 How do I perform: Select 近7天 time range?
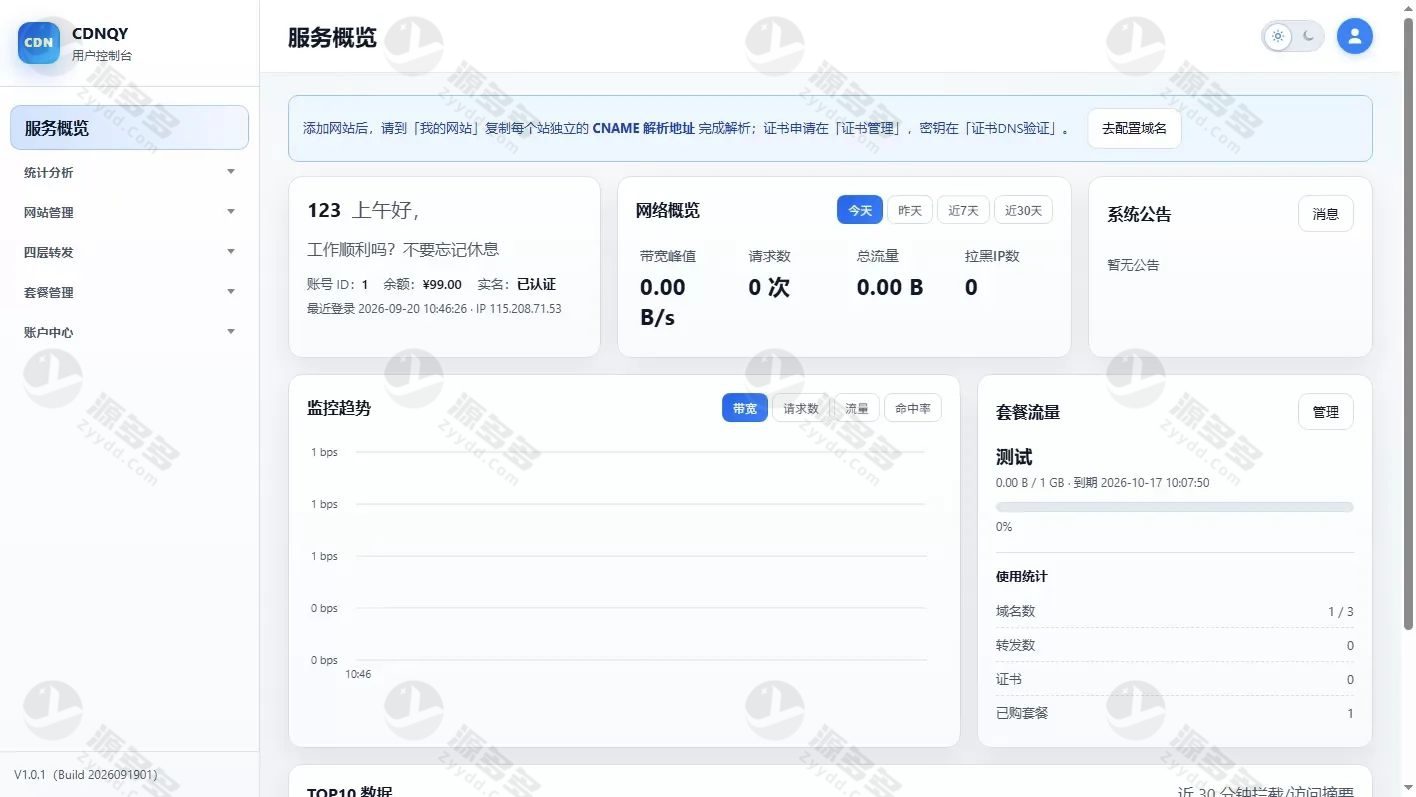tap(963, 210)
